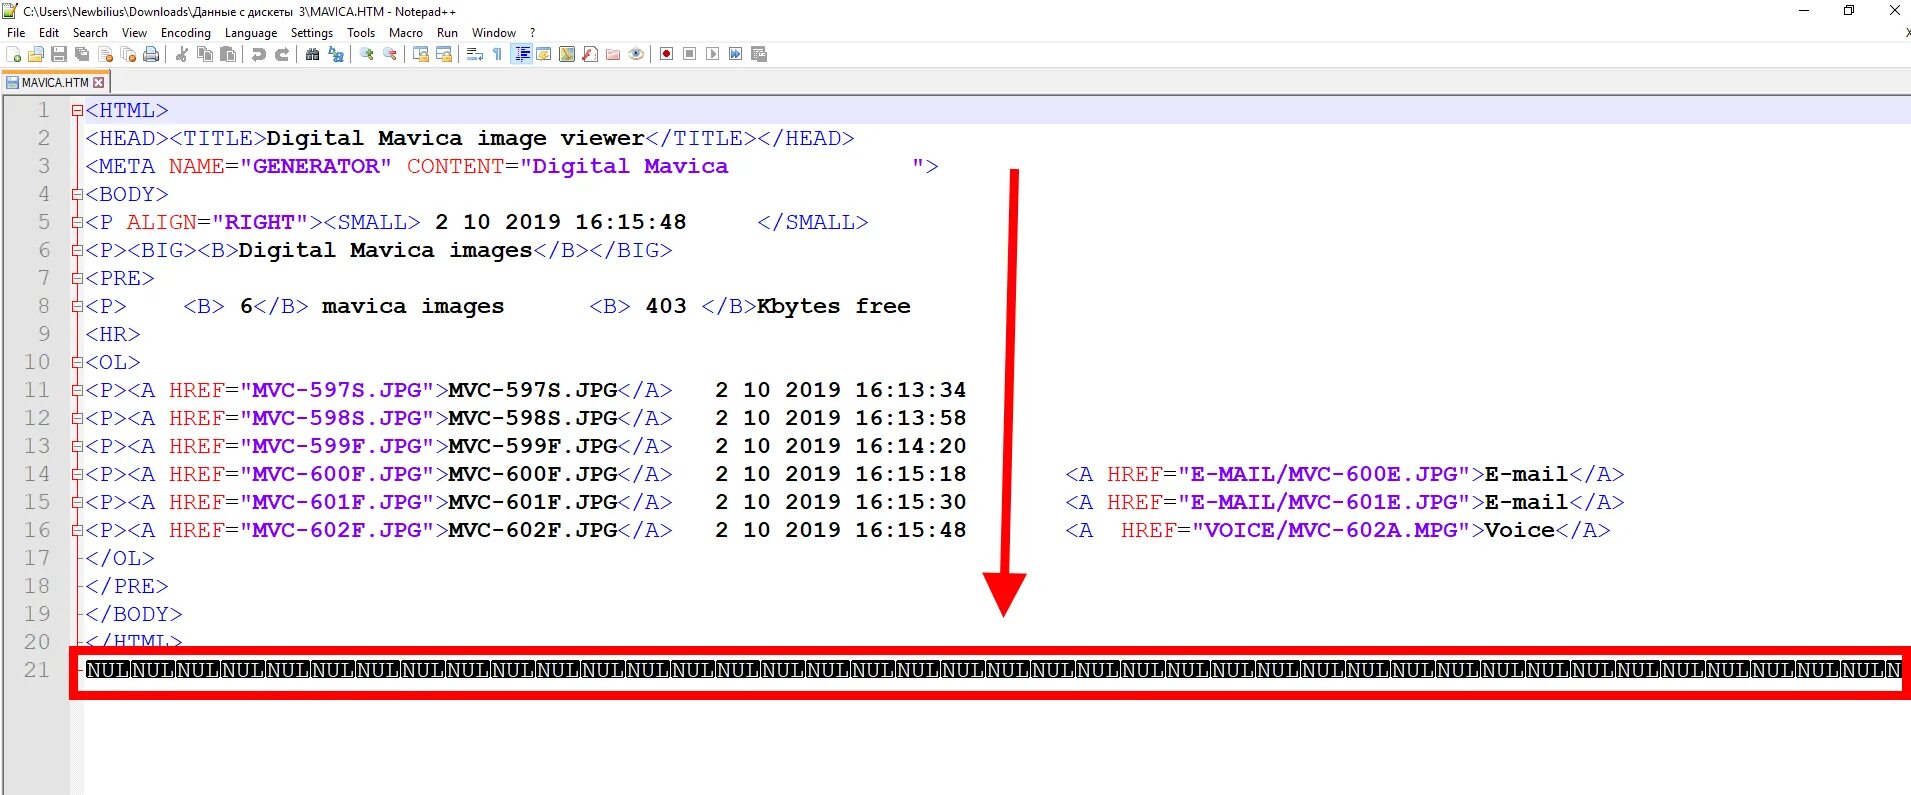Toggle Show All Characters pilcrow icon
1911x795 pixels.
497,54
